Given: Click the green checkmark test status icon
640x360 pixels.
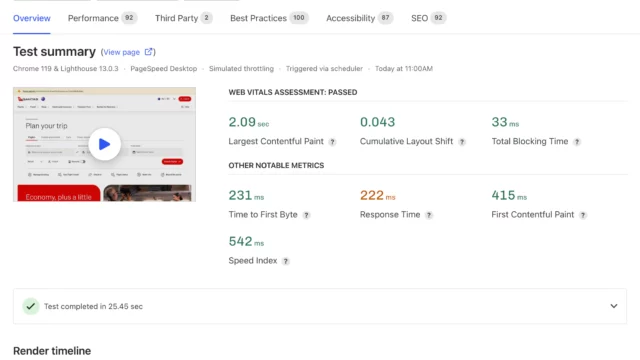Looking at the screenshot, I should (31, 306).
